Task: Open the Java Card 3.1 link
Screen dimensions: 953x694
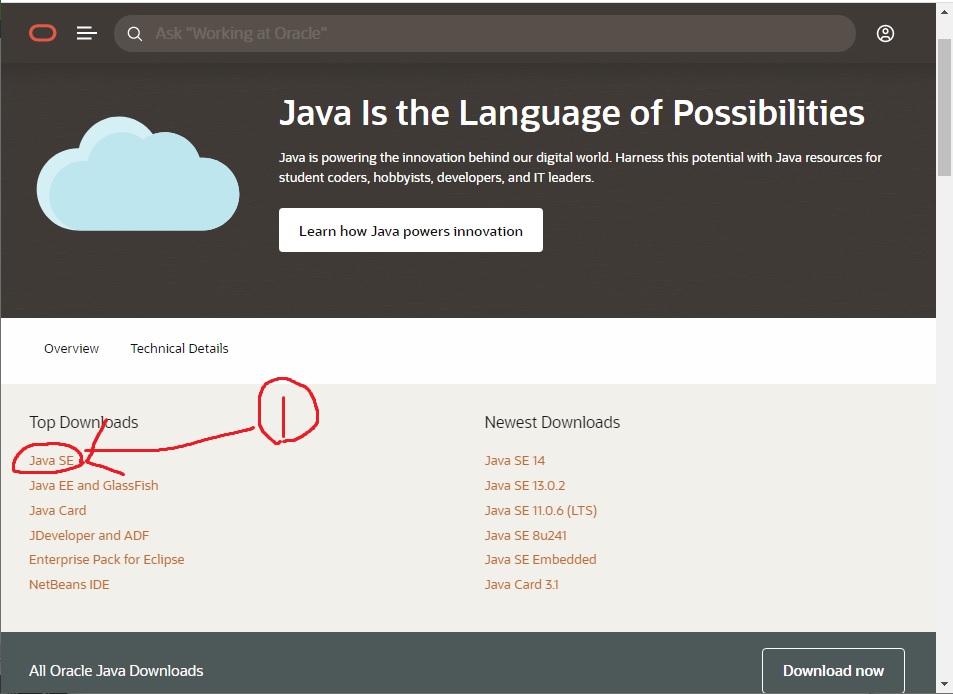Action: [x=521, y=585]
